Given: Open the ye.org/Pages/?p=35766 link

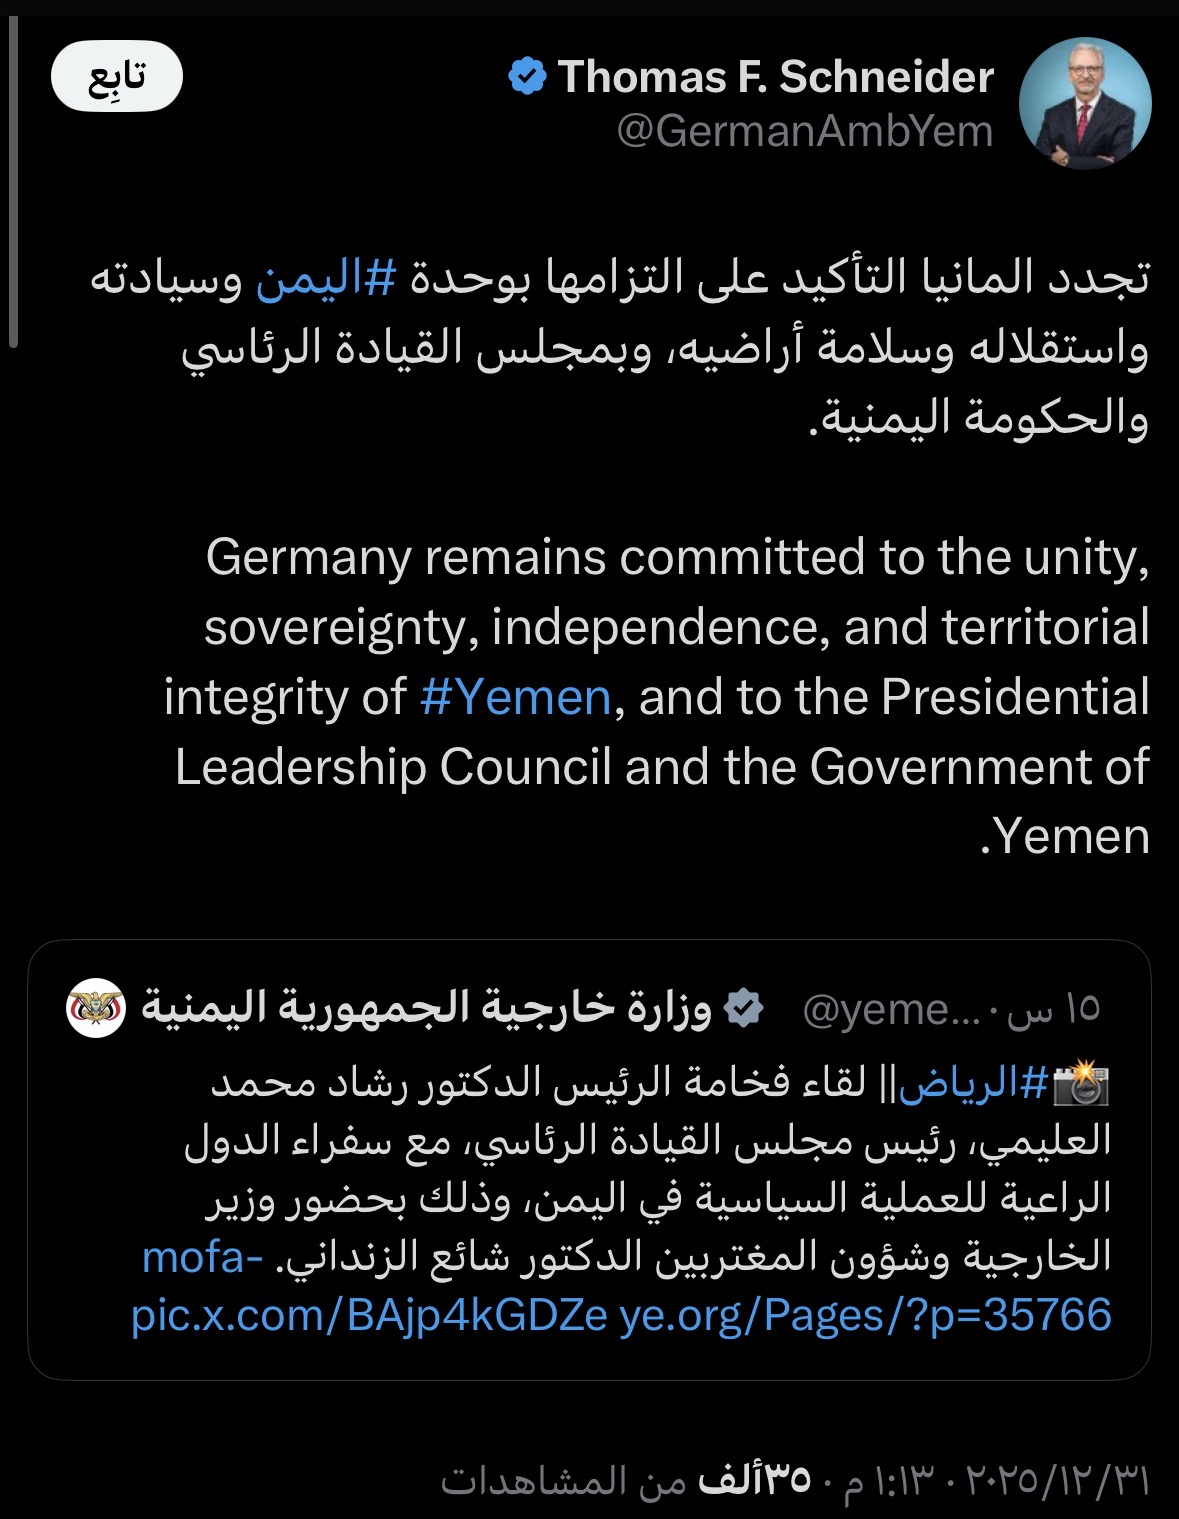Looking at the screenshot, I should [866, 1315].
